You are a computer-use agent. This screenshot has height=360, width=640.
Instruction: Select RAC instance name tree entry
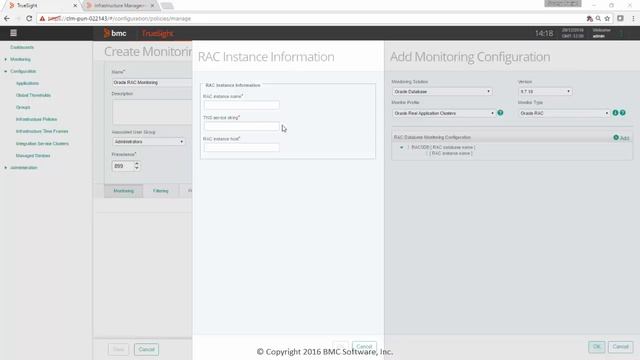click(451, 153)
